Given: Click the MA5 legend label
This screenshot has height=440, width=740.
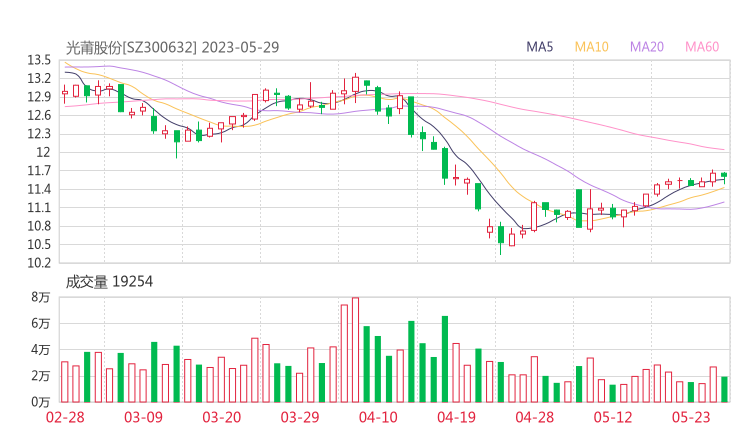Looking at the screenshot, I should pyautogui.click(x=539, y=47).
